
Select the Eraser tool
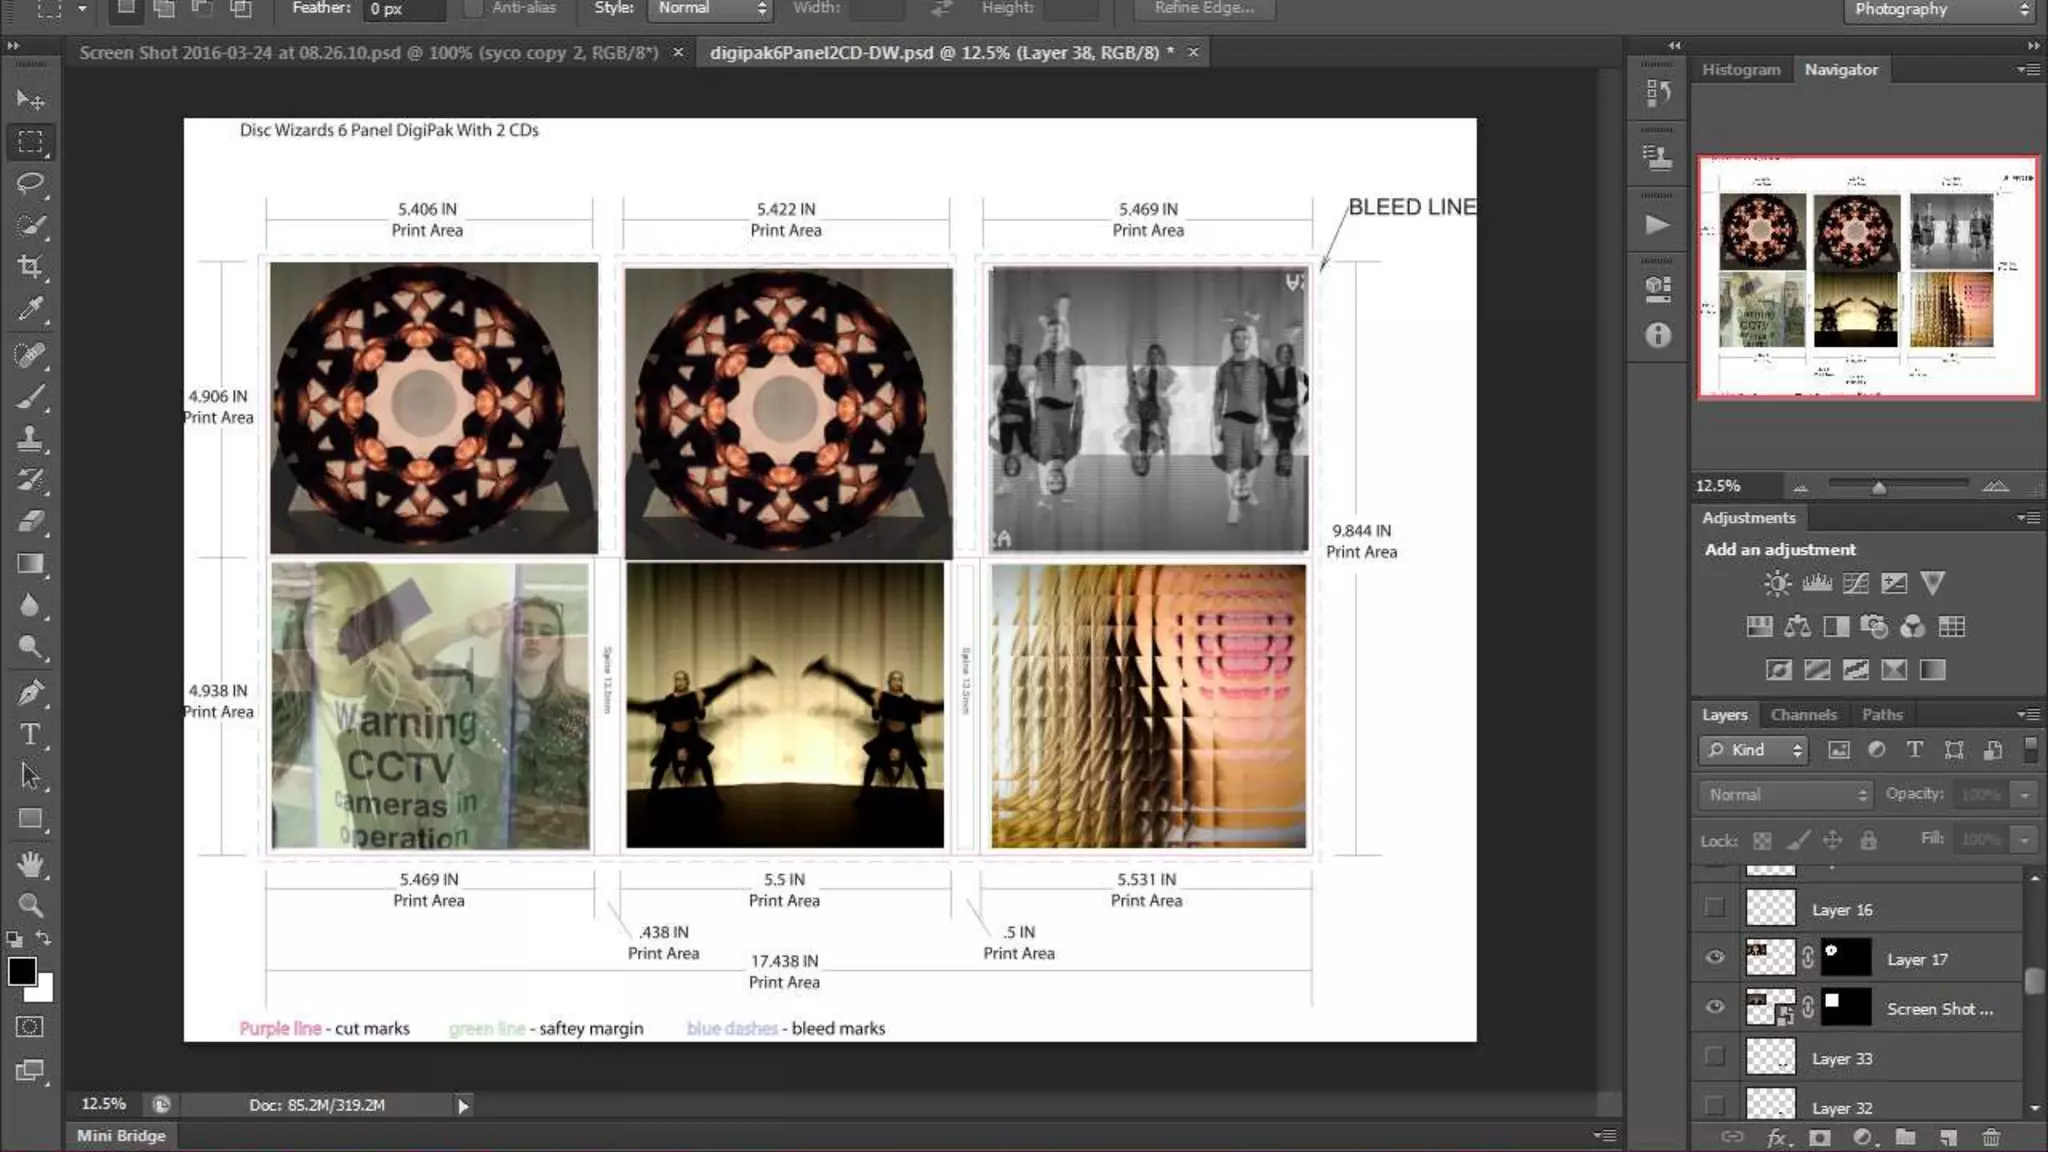coord(31,521)
